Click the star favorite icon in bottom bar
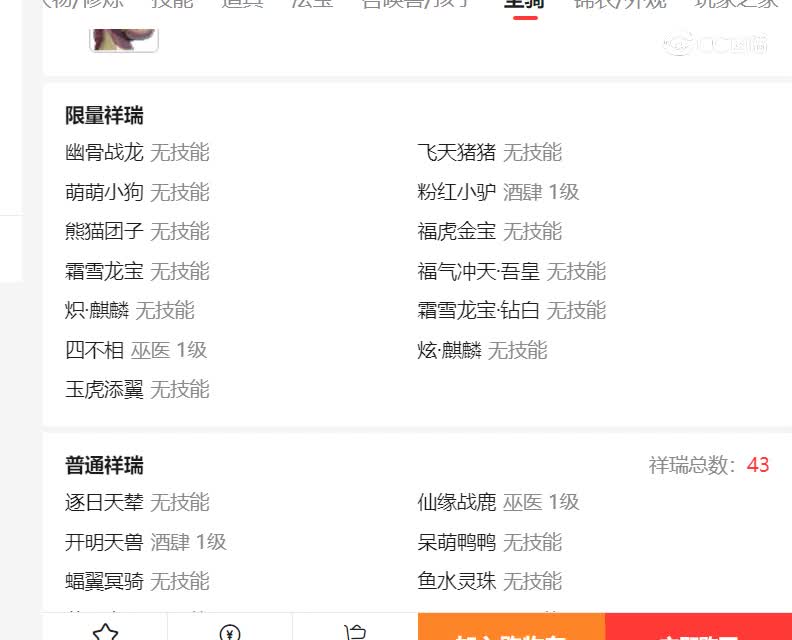Viewport: 792px width, 640px height. tap(105, 632)
